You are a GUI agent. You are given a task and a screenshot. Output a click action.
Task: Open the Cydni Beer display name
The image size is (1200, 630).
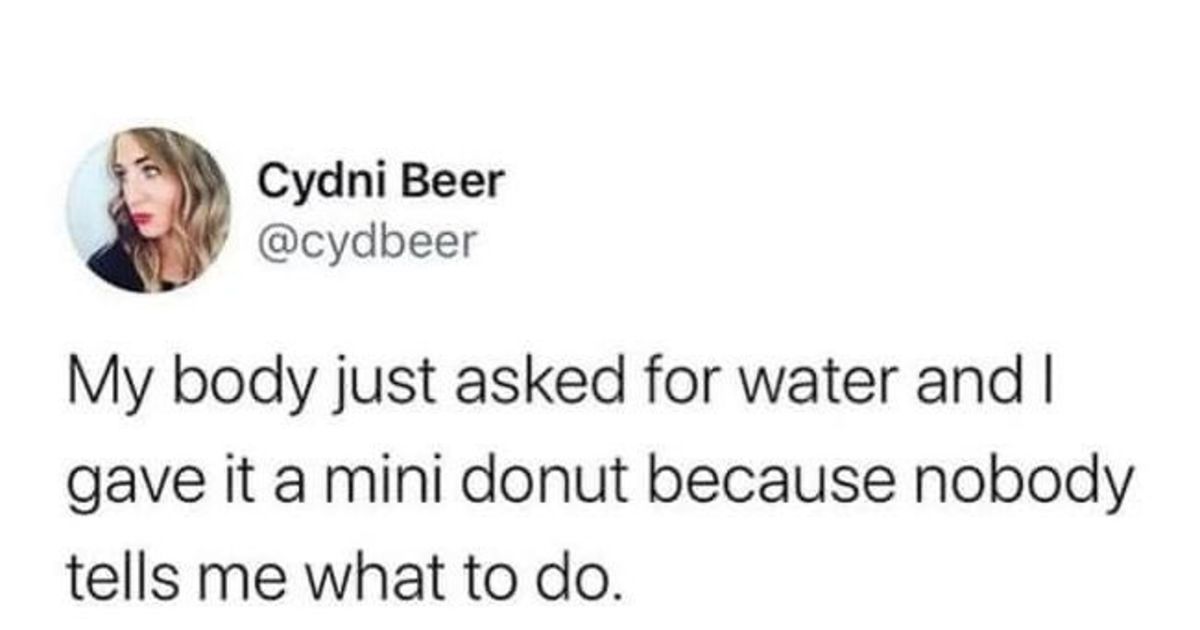[382, 182]
